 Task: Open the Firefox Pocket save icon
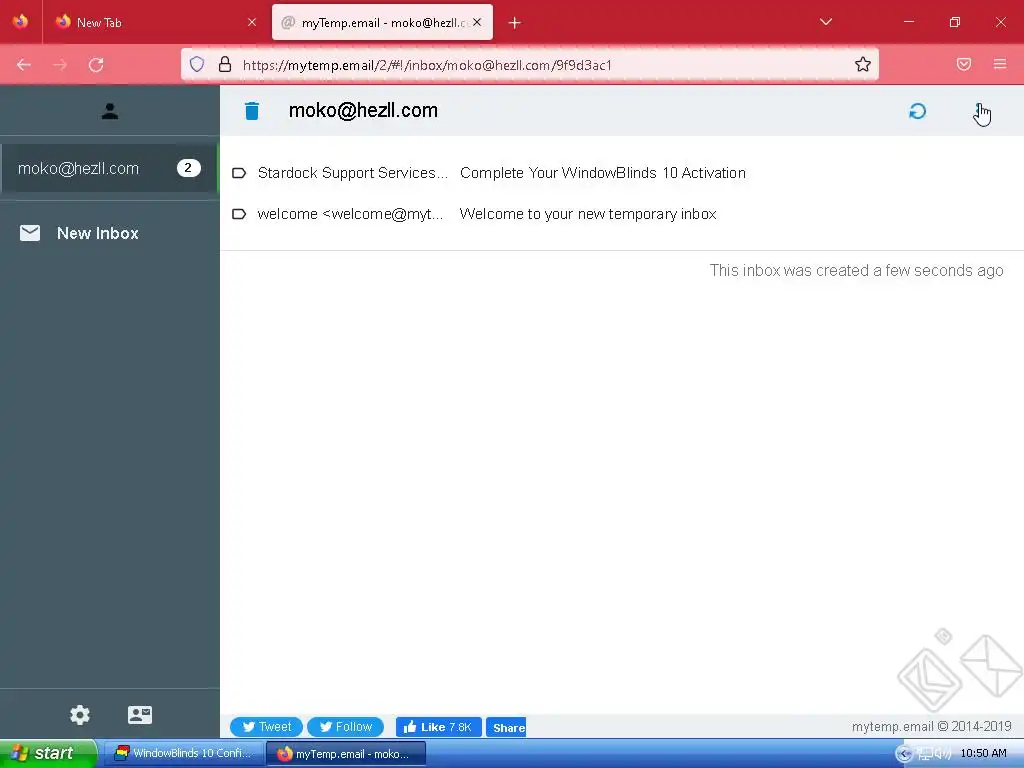pos(964,64)
